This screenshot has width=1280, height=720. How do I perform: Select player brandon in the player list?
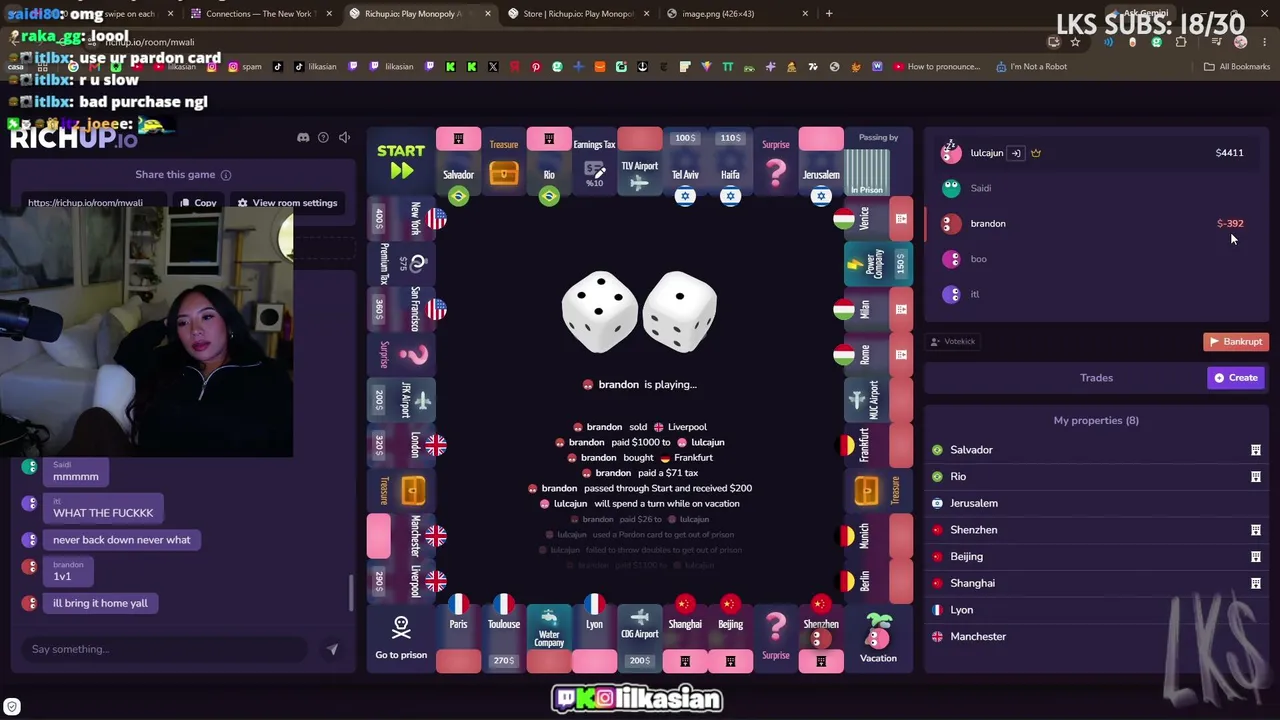(x=1094, y=224)
